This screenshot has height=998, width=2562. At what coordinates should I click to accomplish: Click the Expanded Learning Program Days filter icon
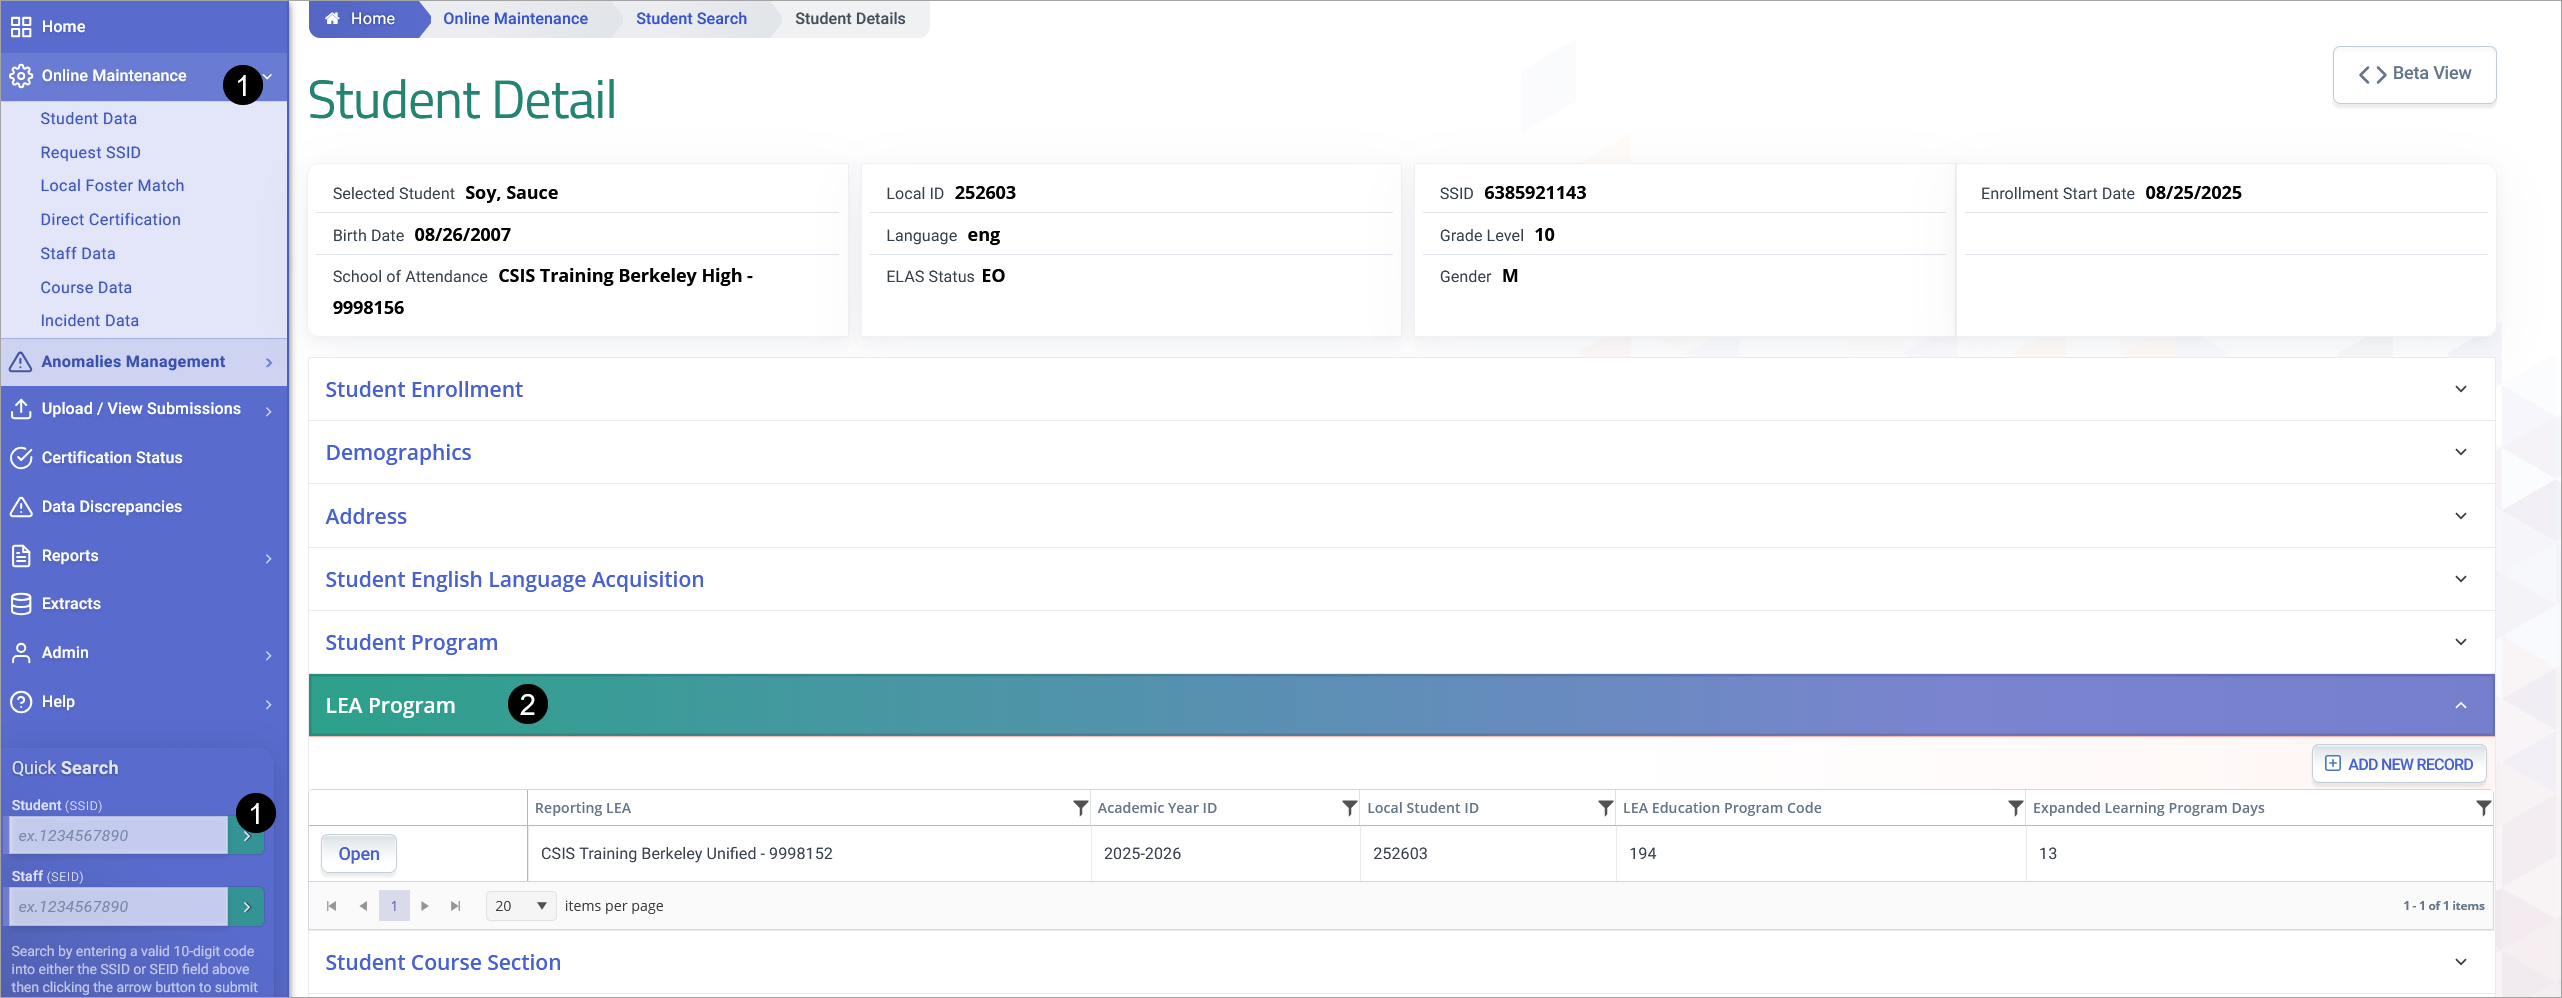tap(2483, 808)
